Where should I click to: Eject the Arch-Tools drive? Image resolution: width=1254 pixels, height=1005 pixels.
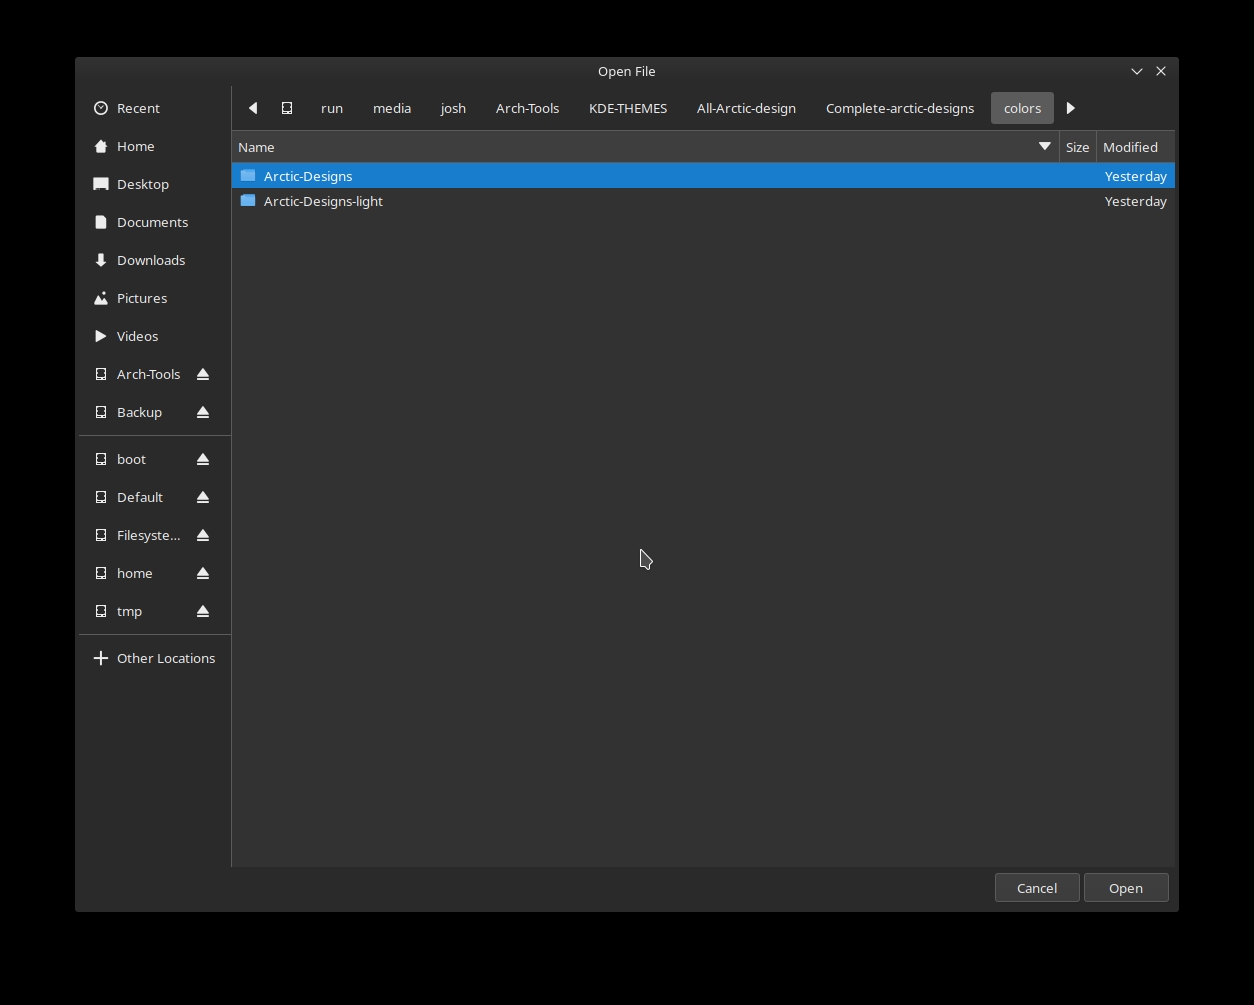pos(203,374)
